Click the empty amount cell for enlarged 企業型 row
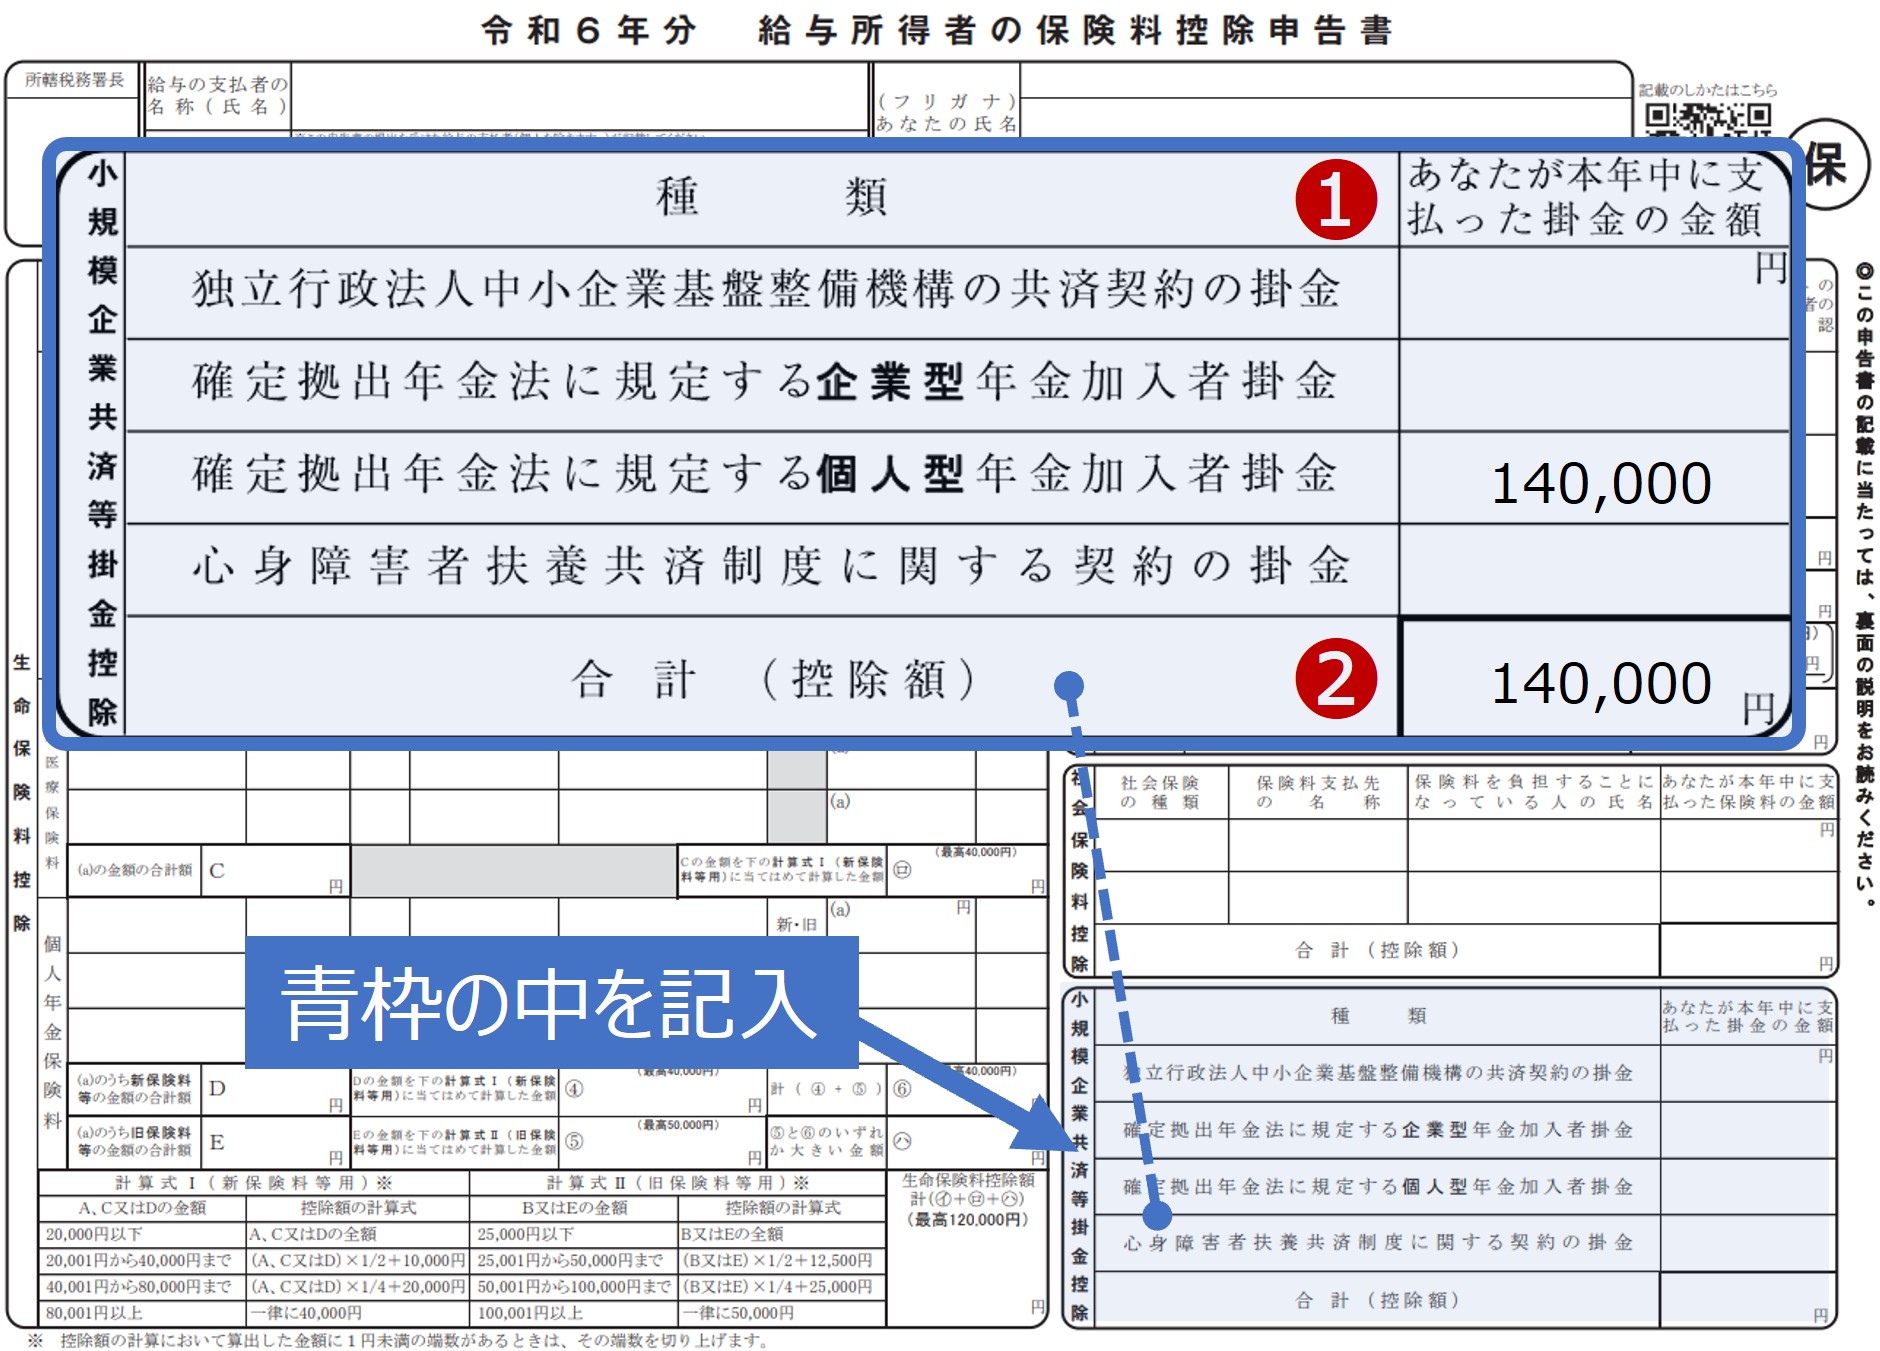The height and width of the screenshot is (1351, 1880). coord(1594,385)
